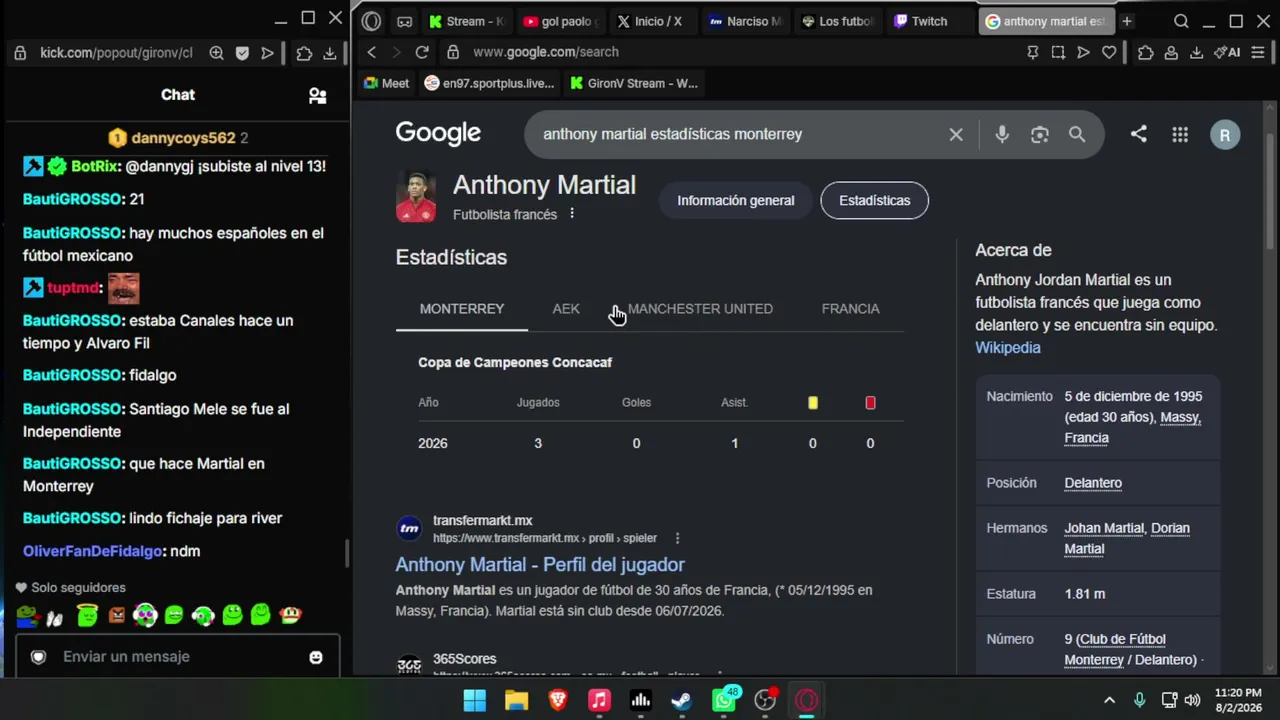Switch to the MONTERREY stats tab
The width and height of the screenshot is (1280, 720).
tap(462, 309)
